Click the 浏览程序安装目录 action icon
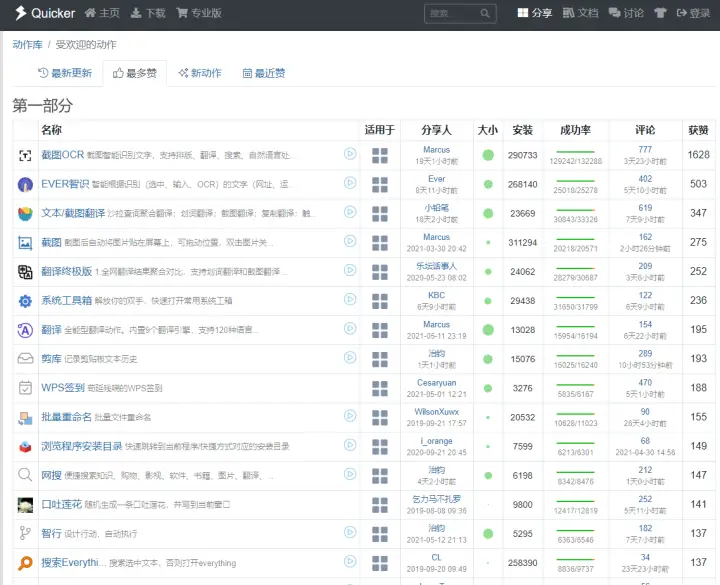This screenshot has width=720, height=585. [x=25, y=446]
